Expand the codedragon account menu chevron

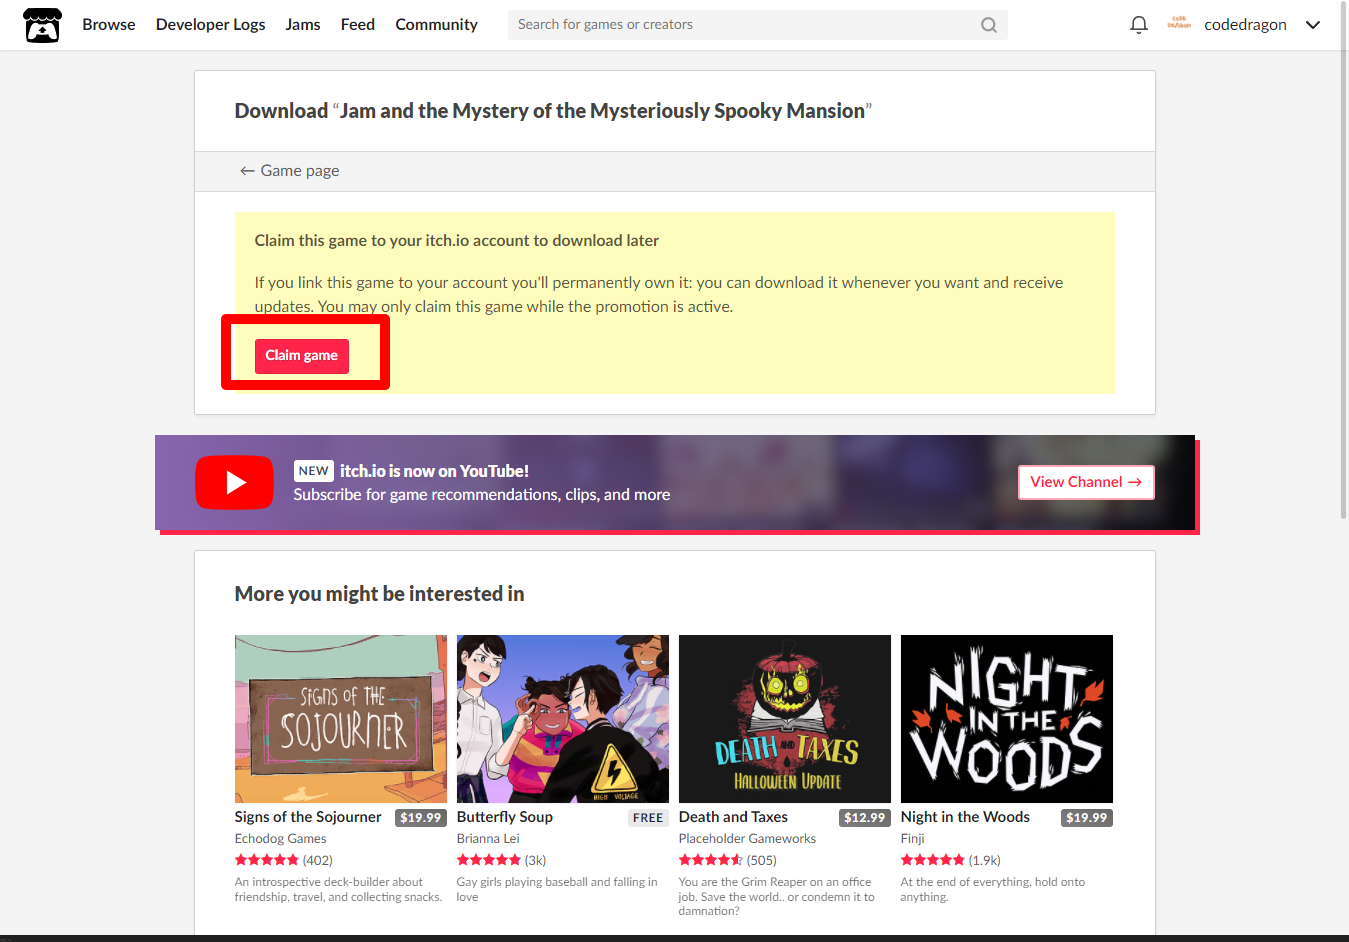click(1313, 25)
